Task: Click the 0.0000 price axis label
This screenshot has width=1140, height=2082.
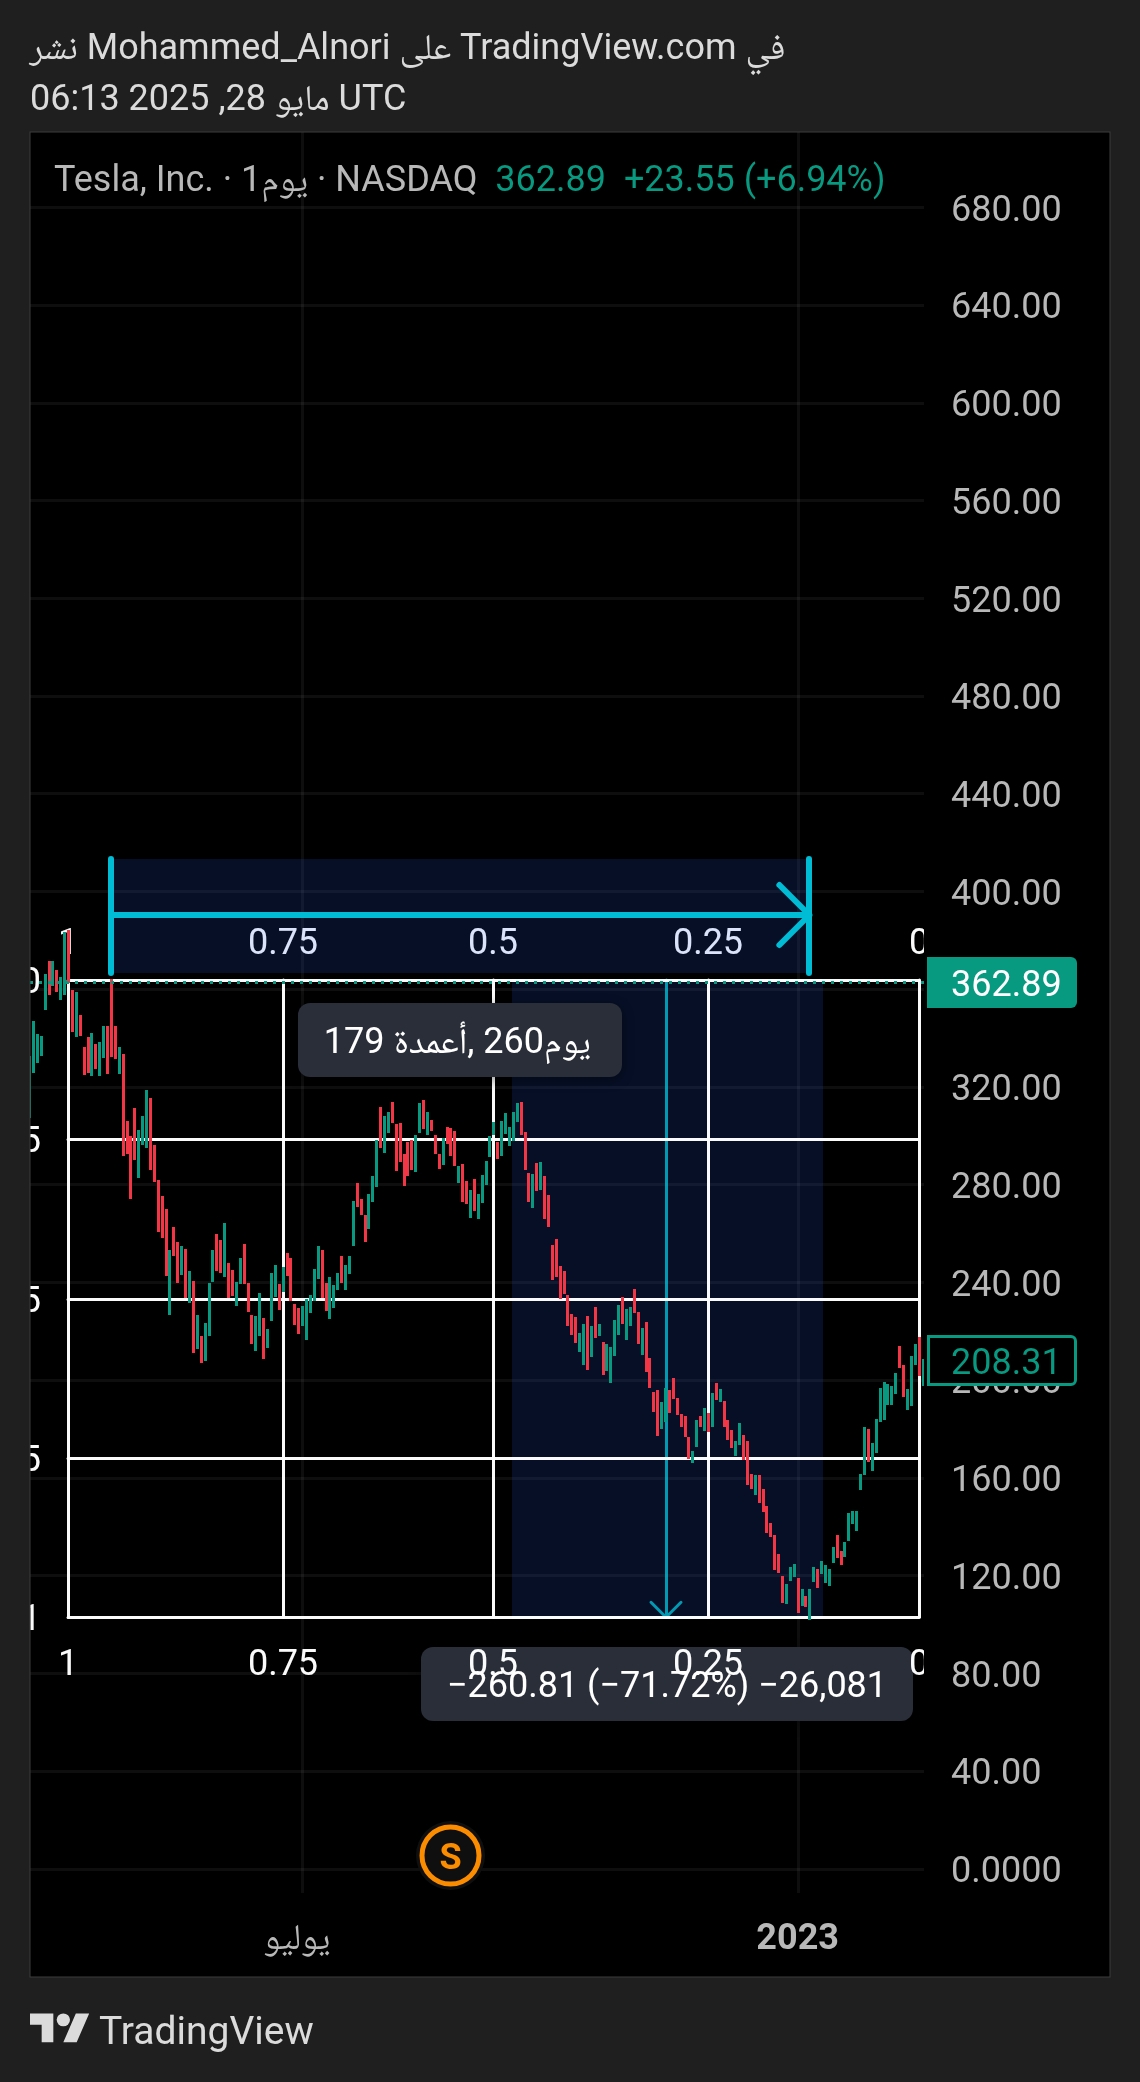Action: pos(1006,1869)
